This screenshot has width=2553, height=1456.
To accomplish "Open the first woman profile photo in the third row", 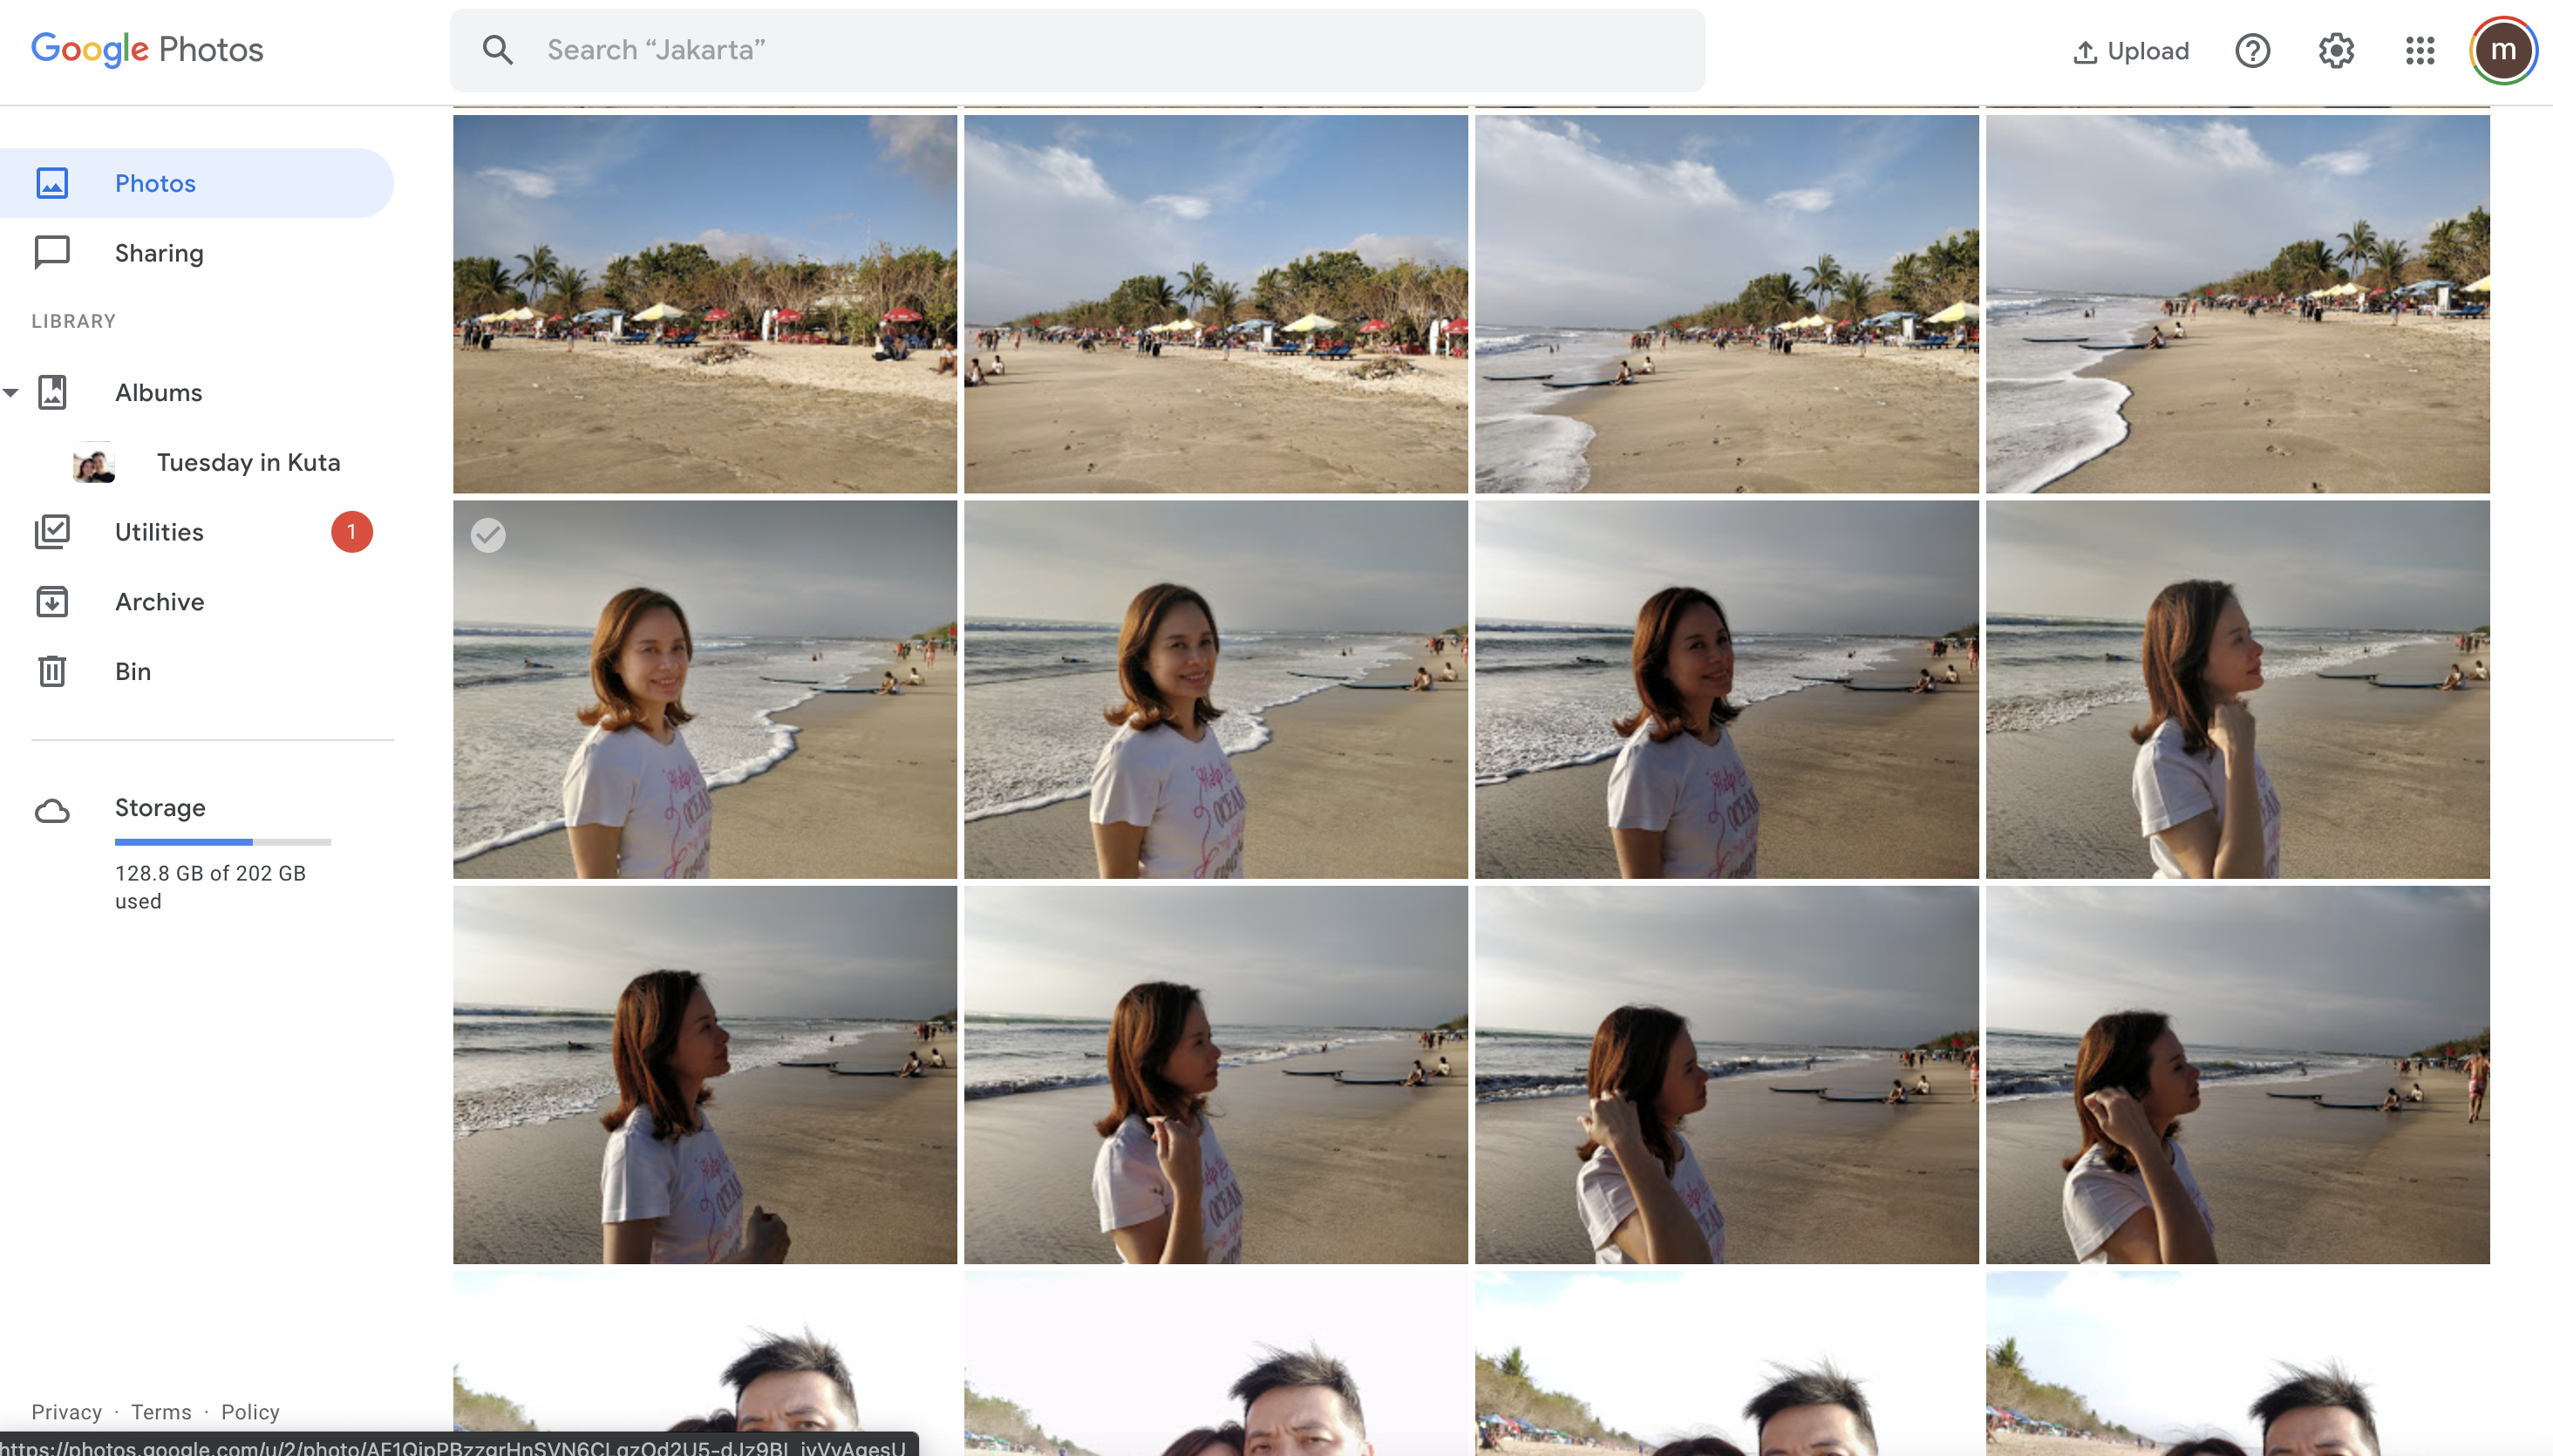I will (705, 1075).
